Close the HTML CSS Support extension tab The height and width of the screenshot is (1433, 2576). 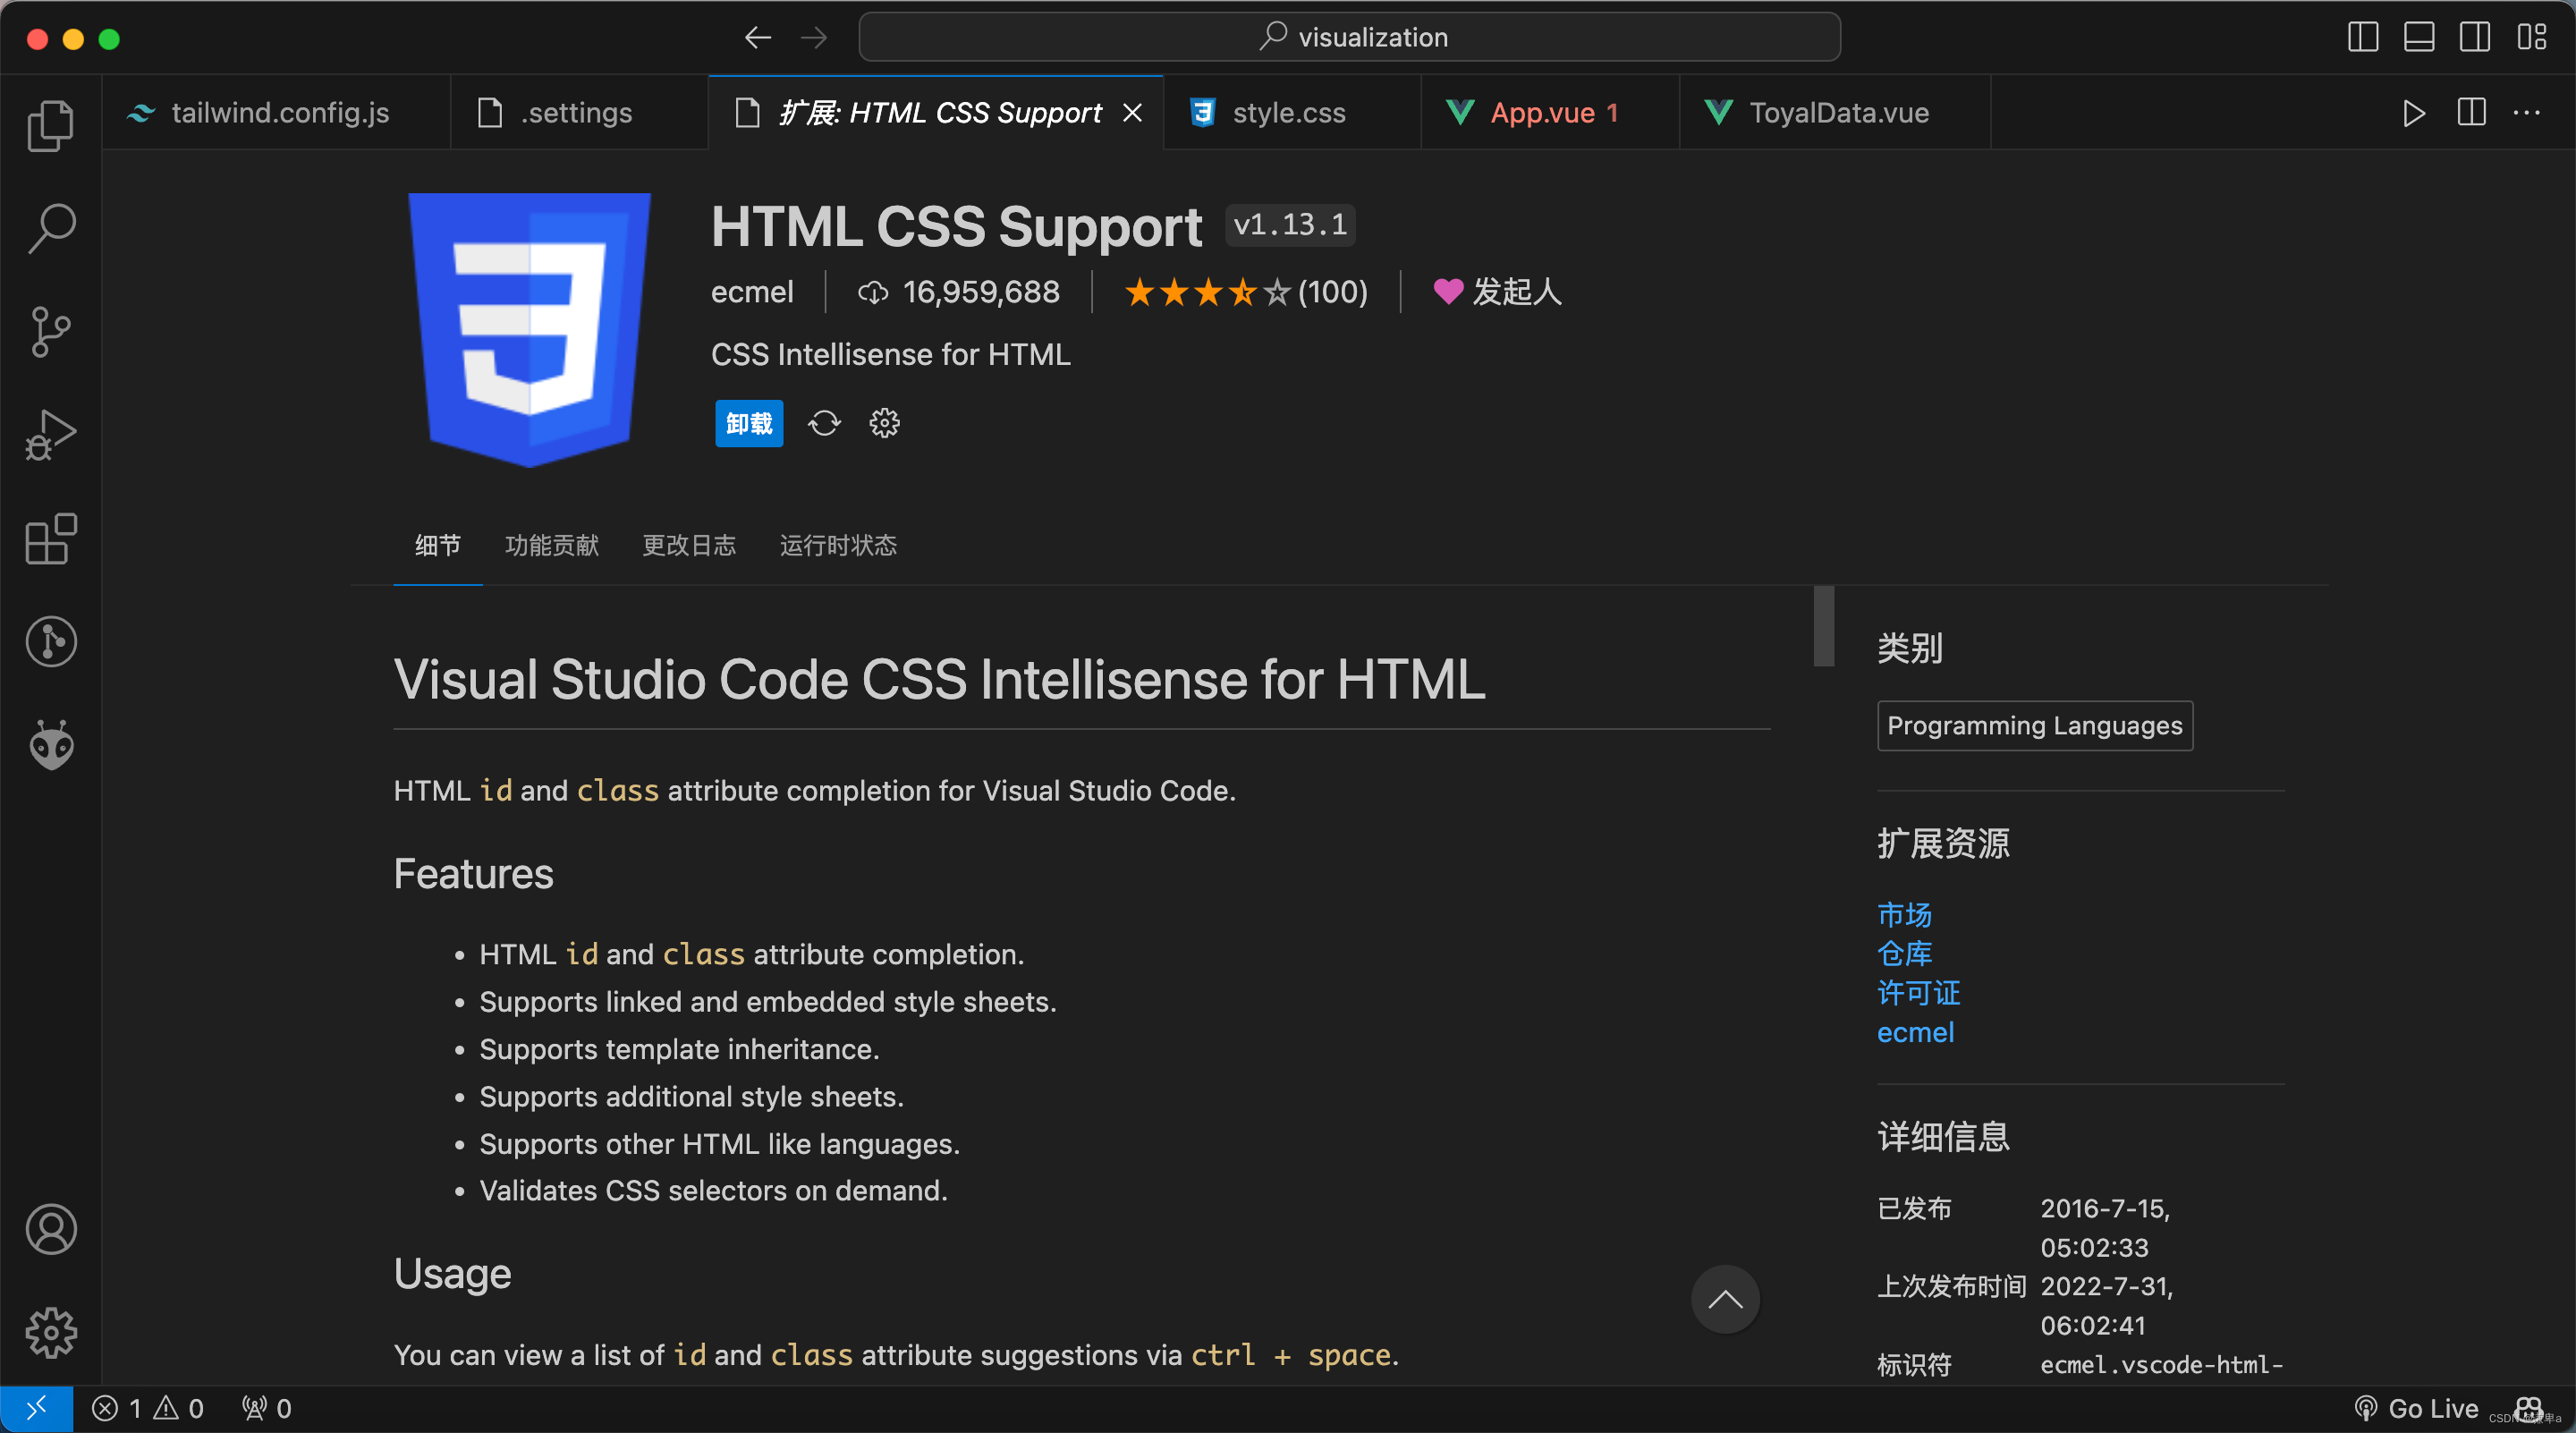coord(1132,113)
